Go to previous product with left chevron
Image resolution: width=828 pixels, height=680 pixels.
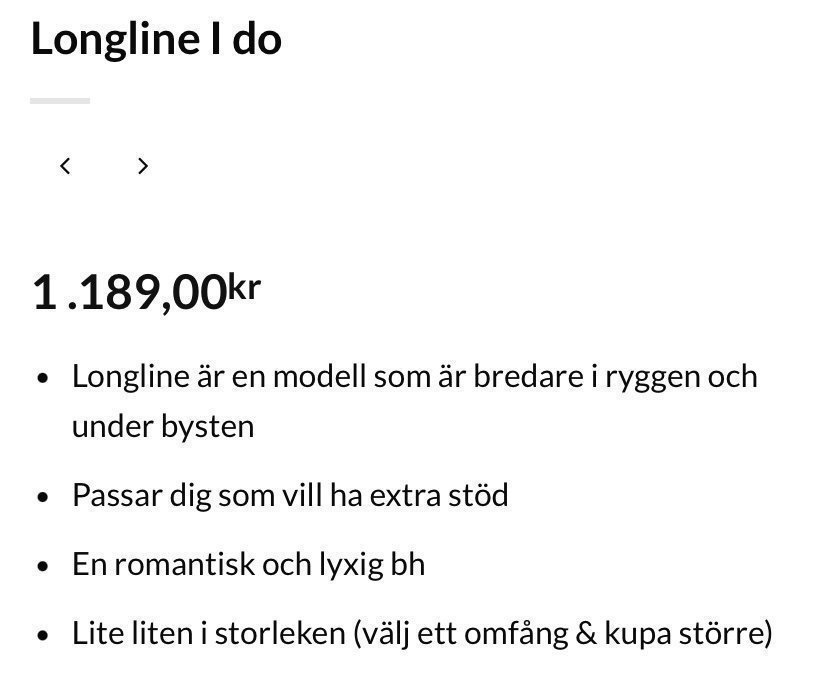65,166
